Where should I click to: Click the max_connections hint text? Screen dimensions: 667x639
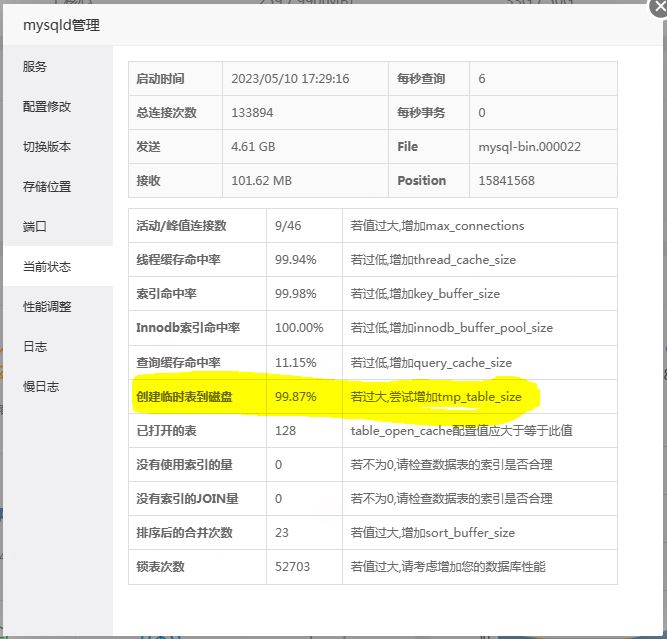coord(437,225)
